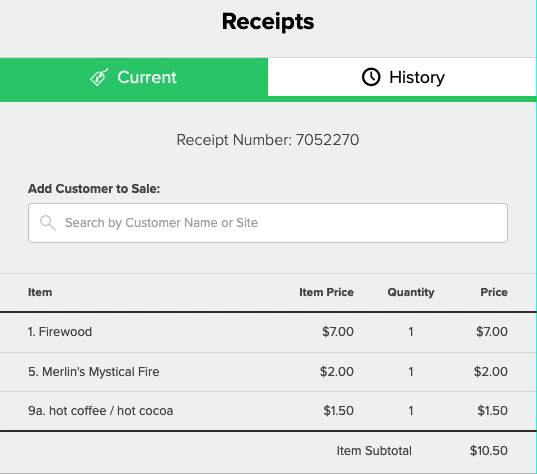Screen dimensions: 537x474
Task: Click the price tag icon on Current tab
Action: (x=99, y=77)
